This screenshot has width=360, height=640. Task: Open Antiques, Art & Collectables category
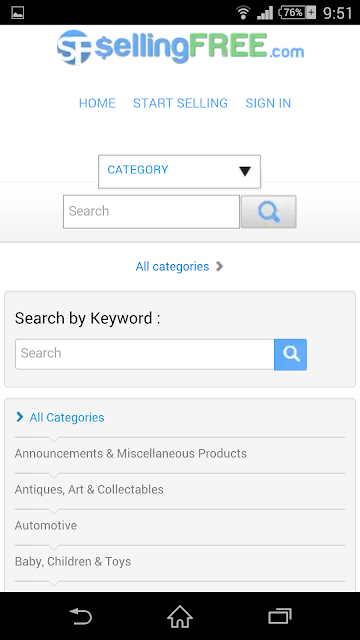click(x=89, y=489)
